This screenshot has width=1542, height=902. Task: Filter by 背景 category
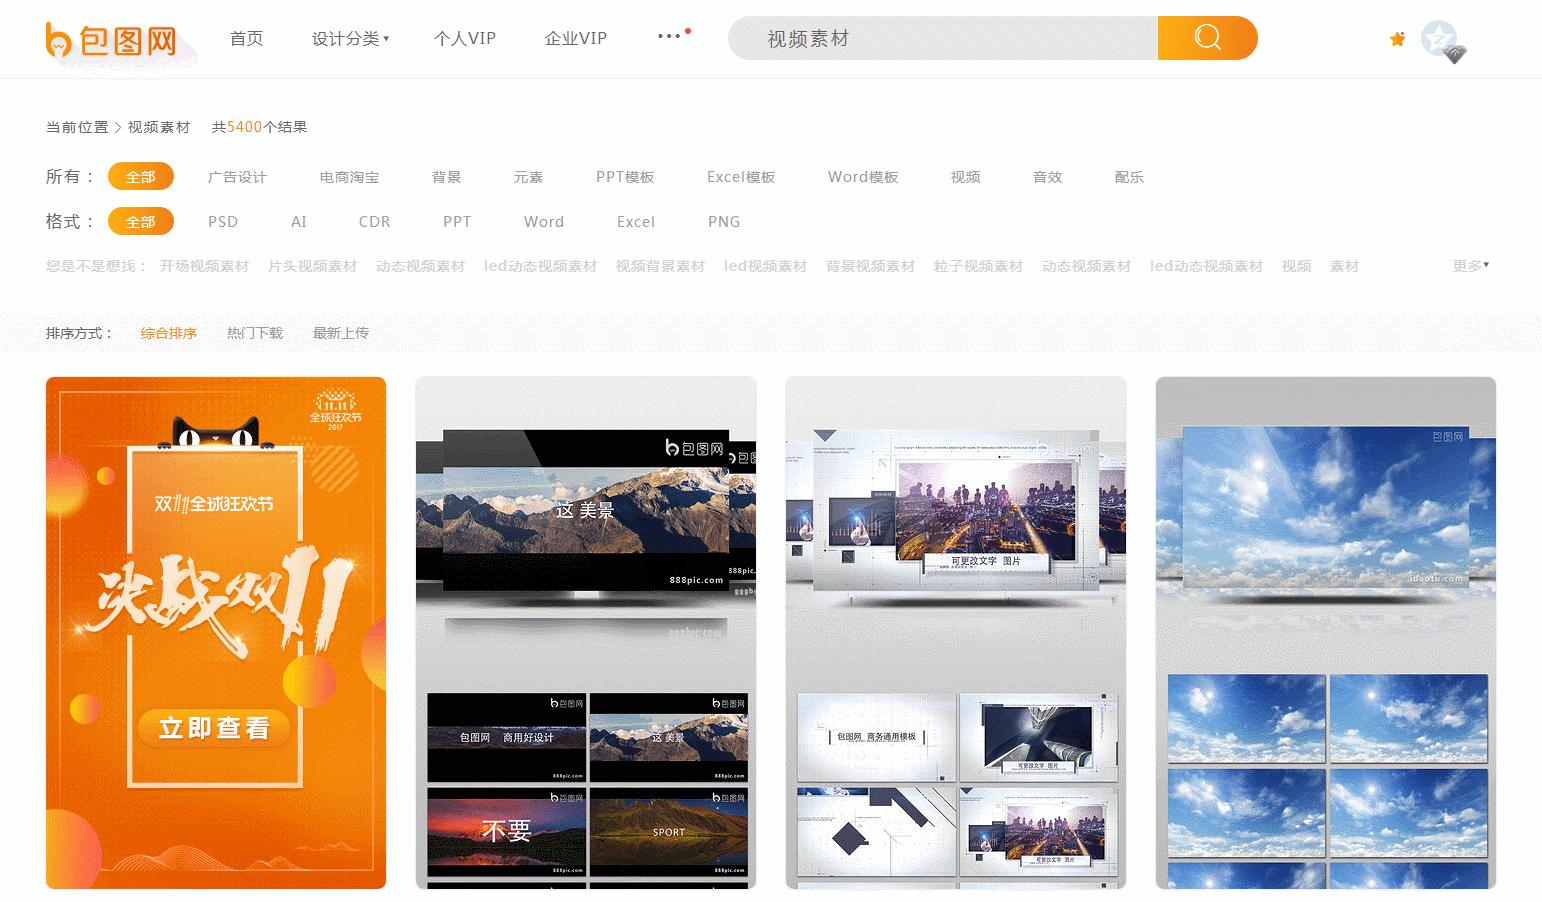pos(446,177)
